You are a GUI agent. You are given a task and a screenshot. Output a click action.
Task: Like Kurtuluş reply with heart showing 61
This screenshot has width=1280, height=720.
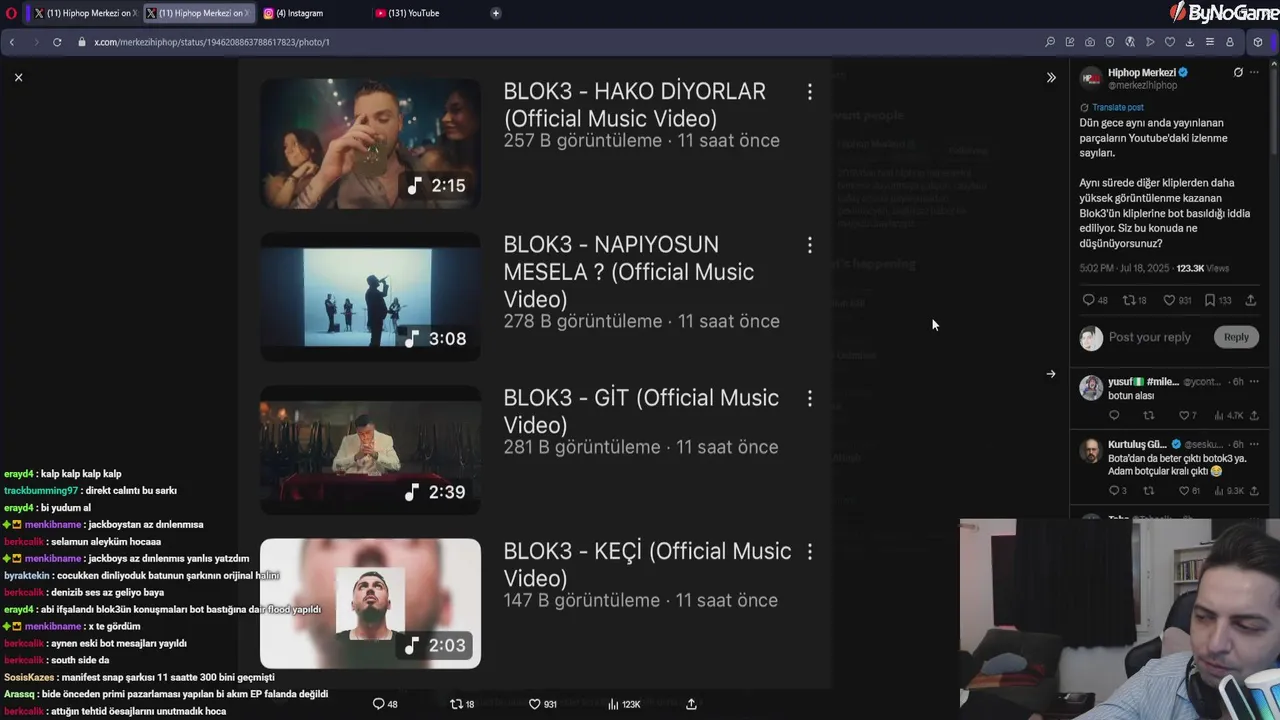point(1189,491)
